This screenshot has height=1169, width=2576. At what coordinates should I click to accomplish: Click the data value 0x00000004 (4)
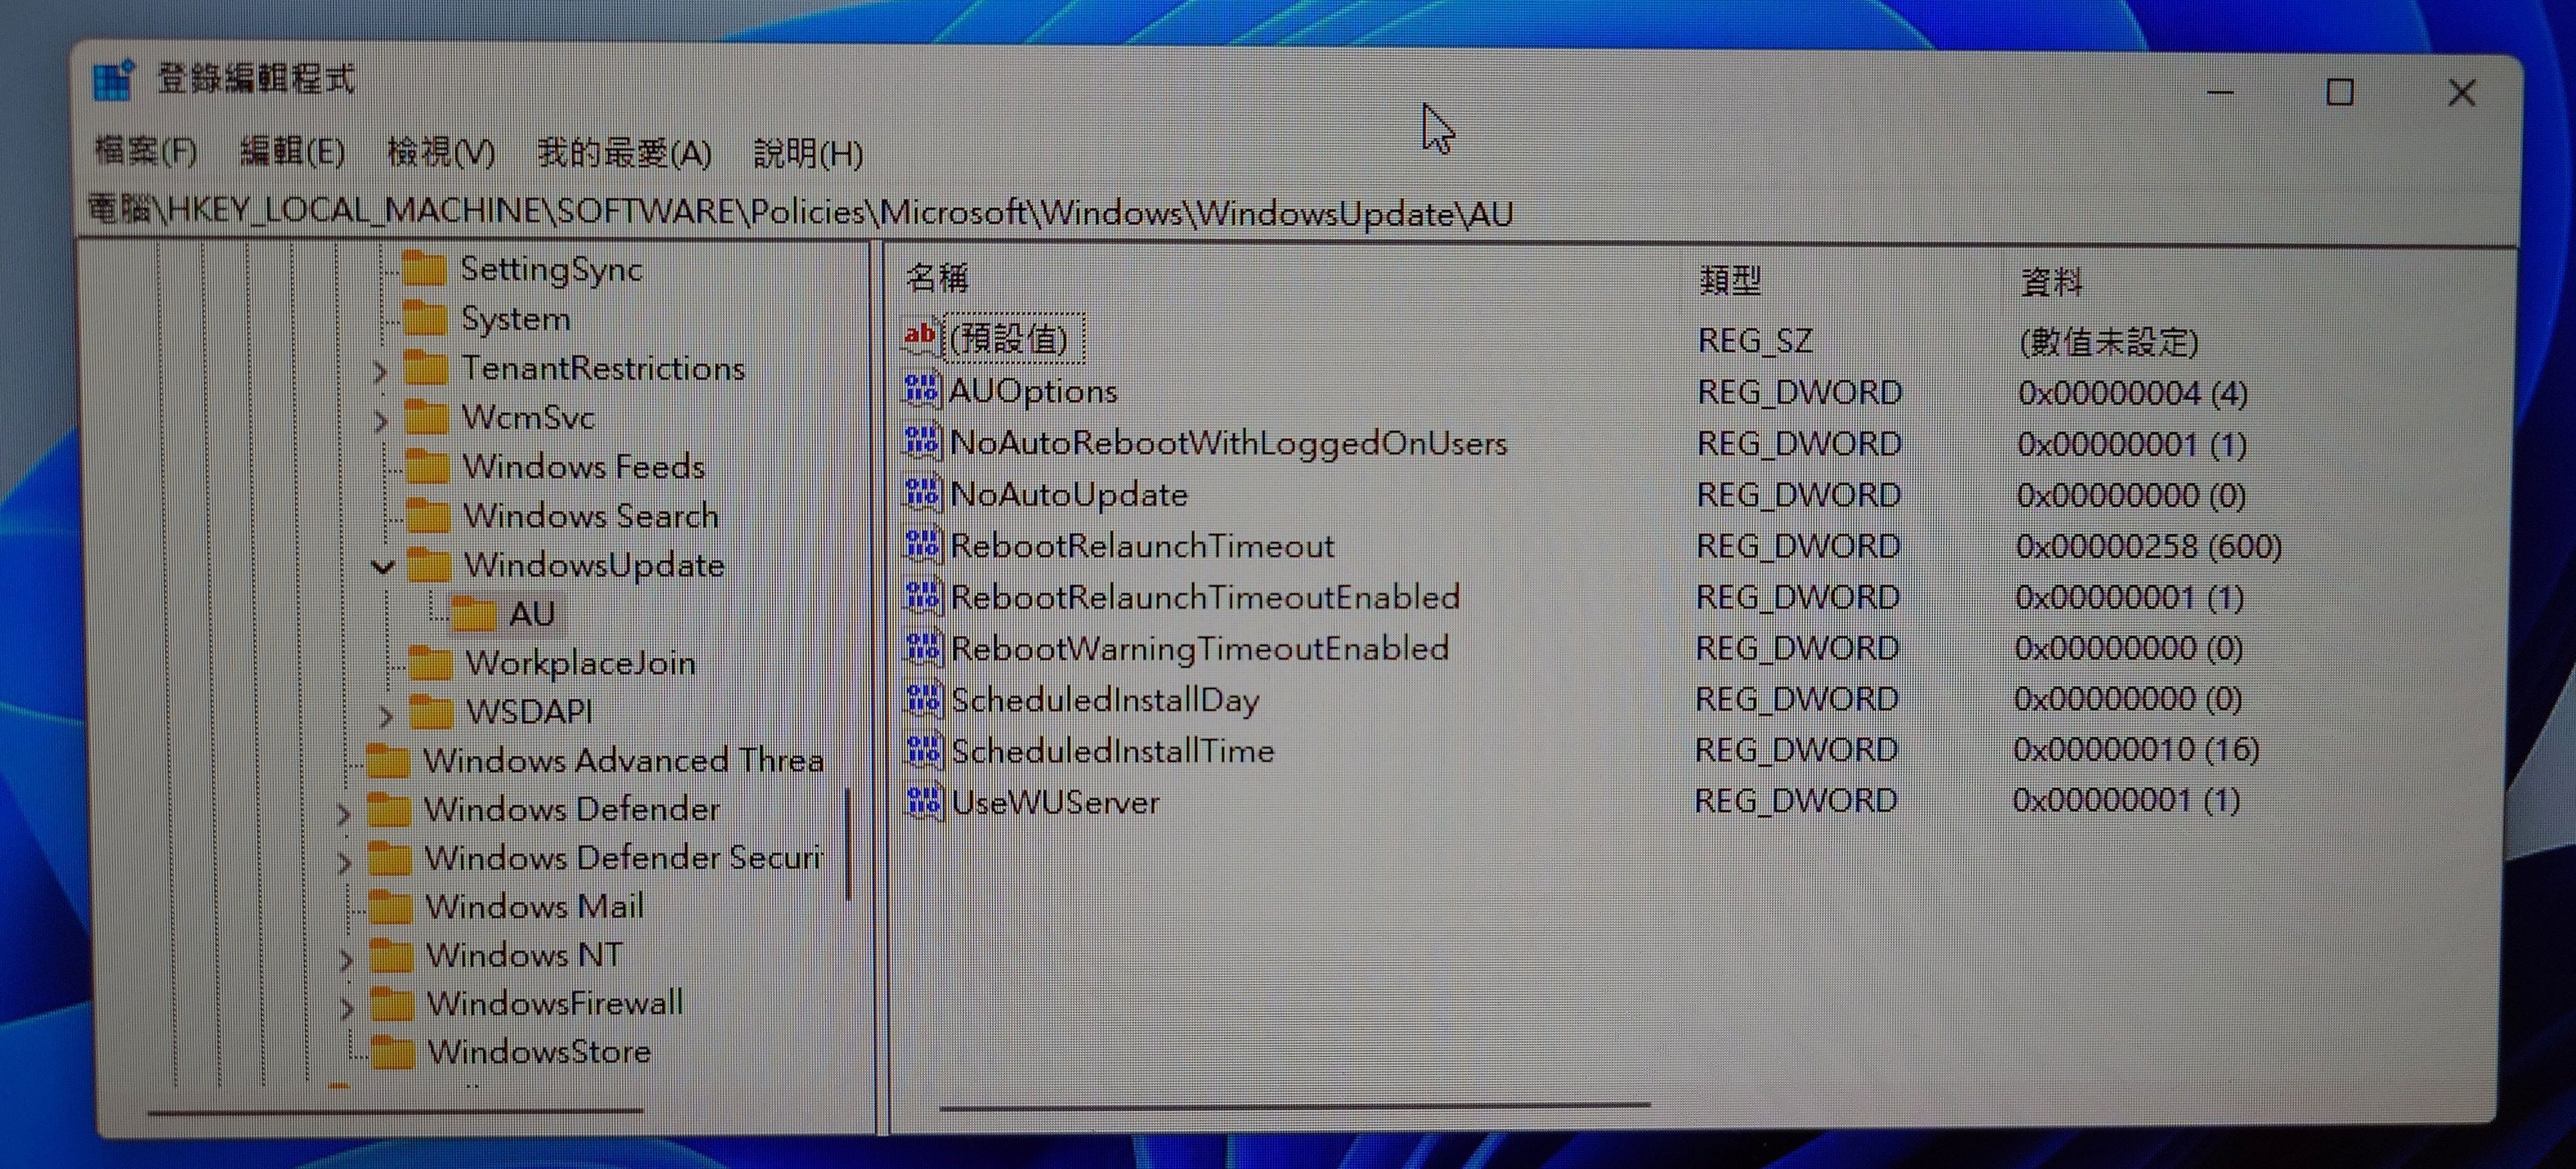click(2133, 393)
